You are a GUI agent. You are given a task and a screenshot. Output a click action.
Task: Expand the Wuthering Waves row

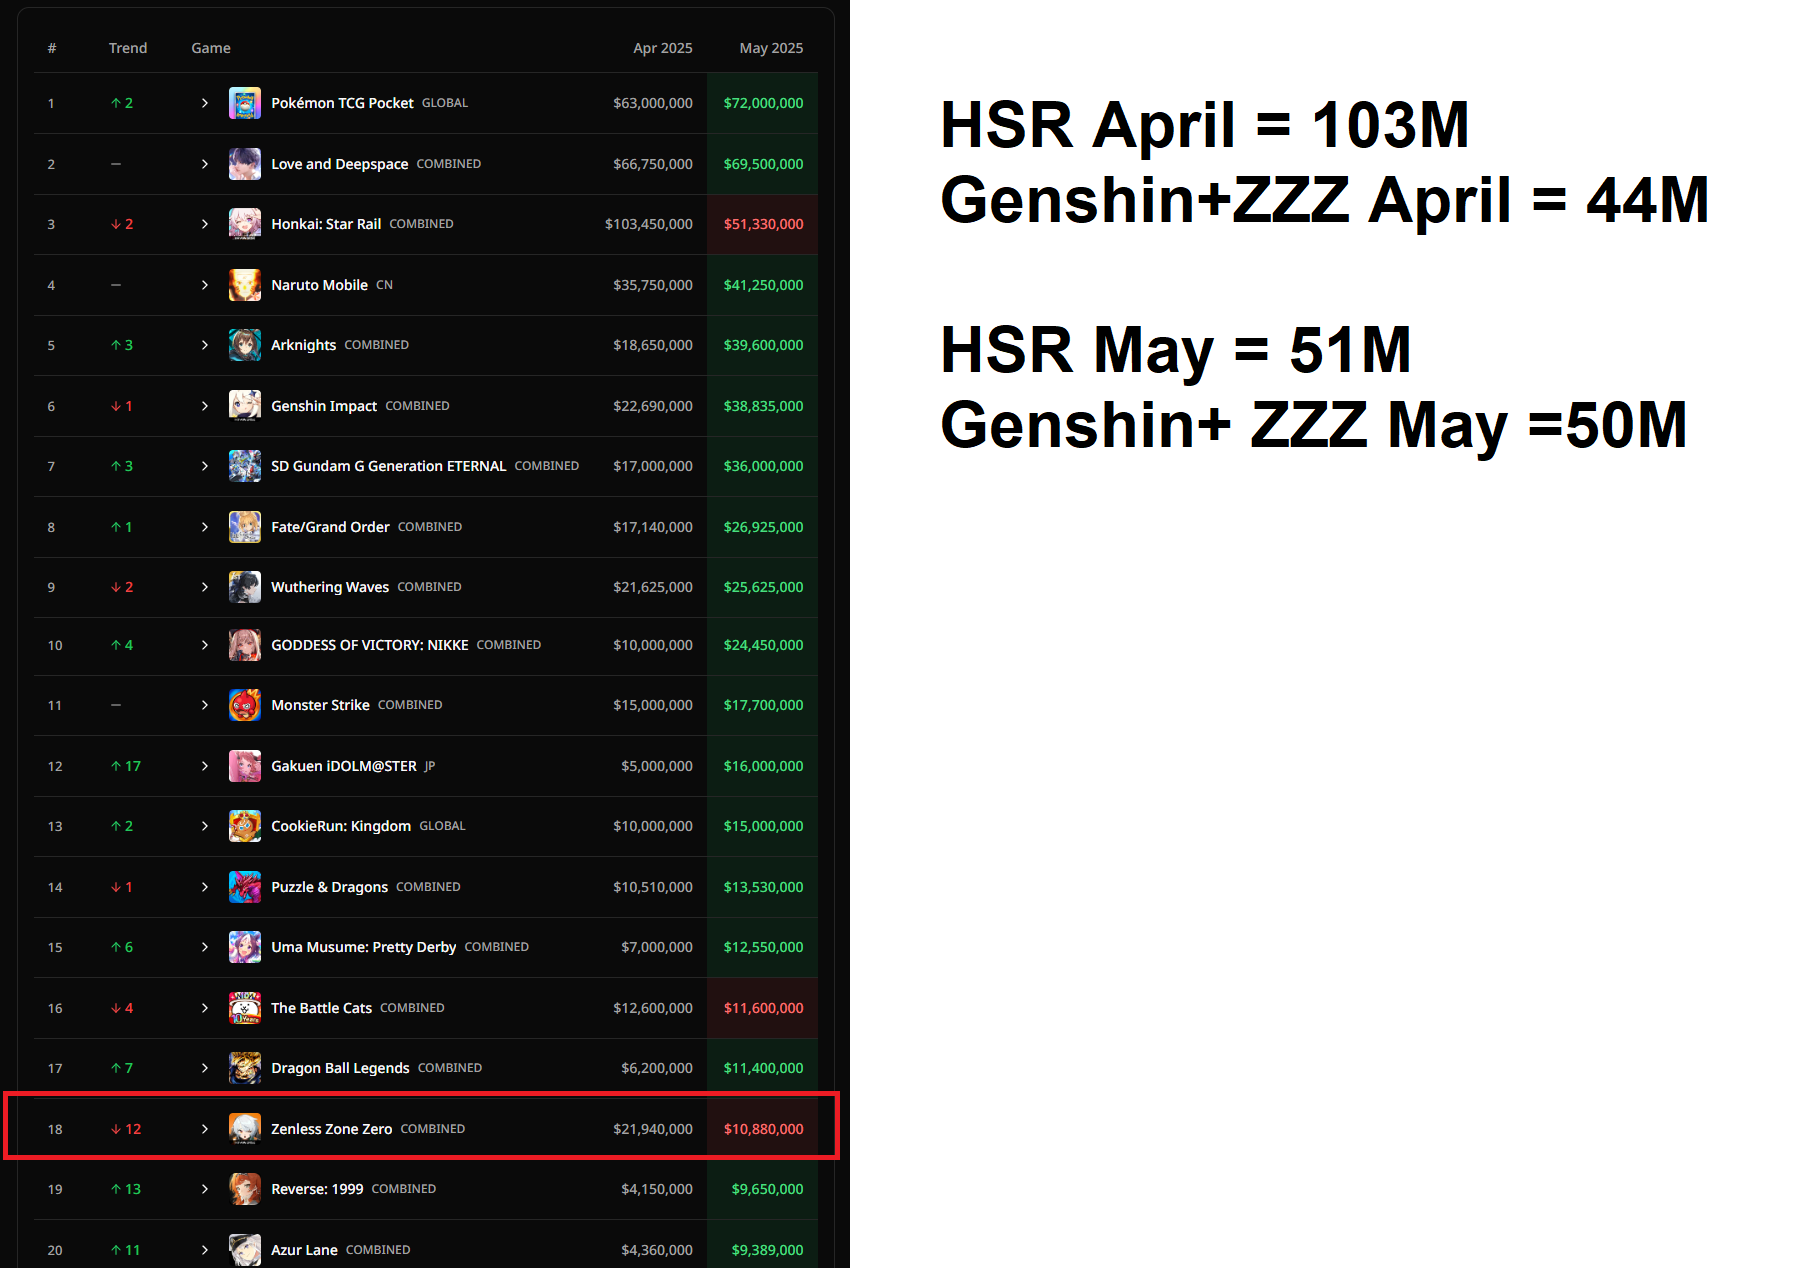tap(205, 587)
